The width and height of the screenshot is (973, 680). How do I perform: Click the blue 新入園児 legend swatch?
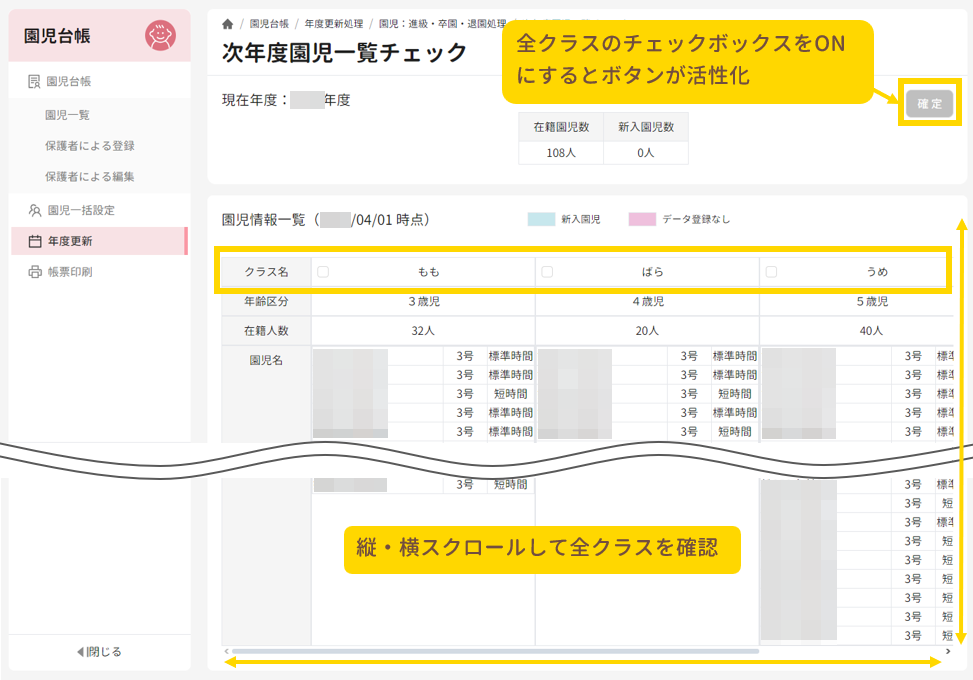541,219
